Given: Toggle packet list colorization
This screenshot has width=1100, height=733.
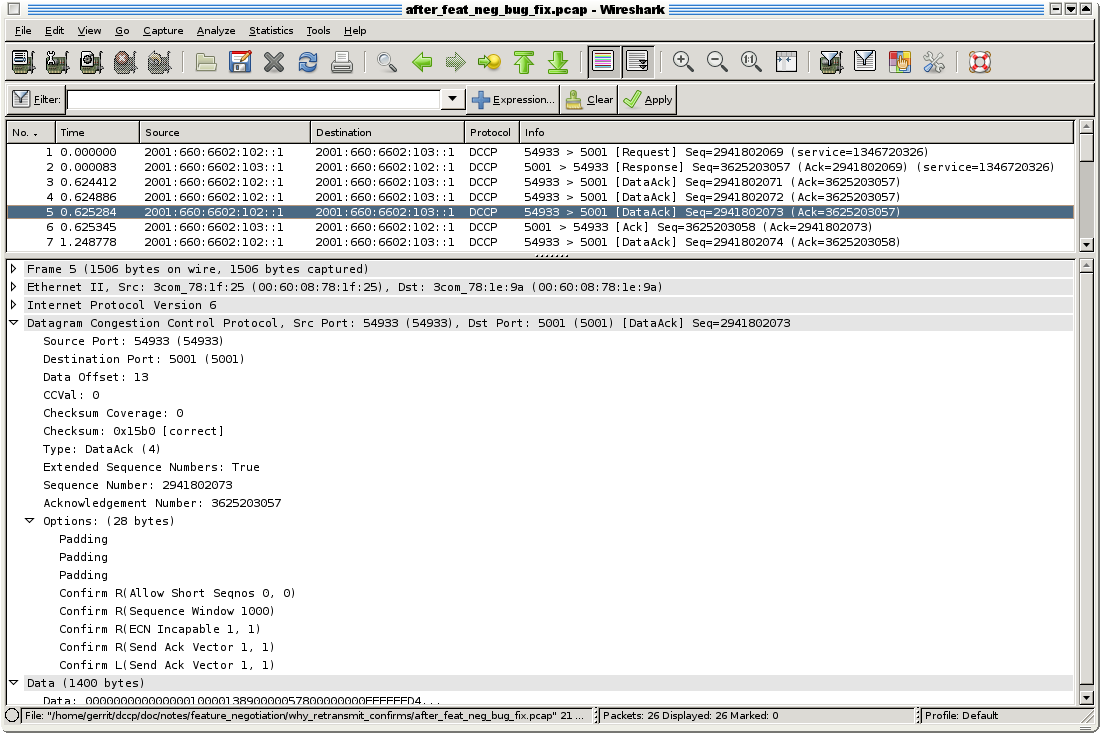Looking at the screenshot, I should coord(601,61).
